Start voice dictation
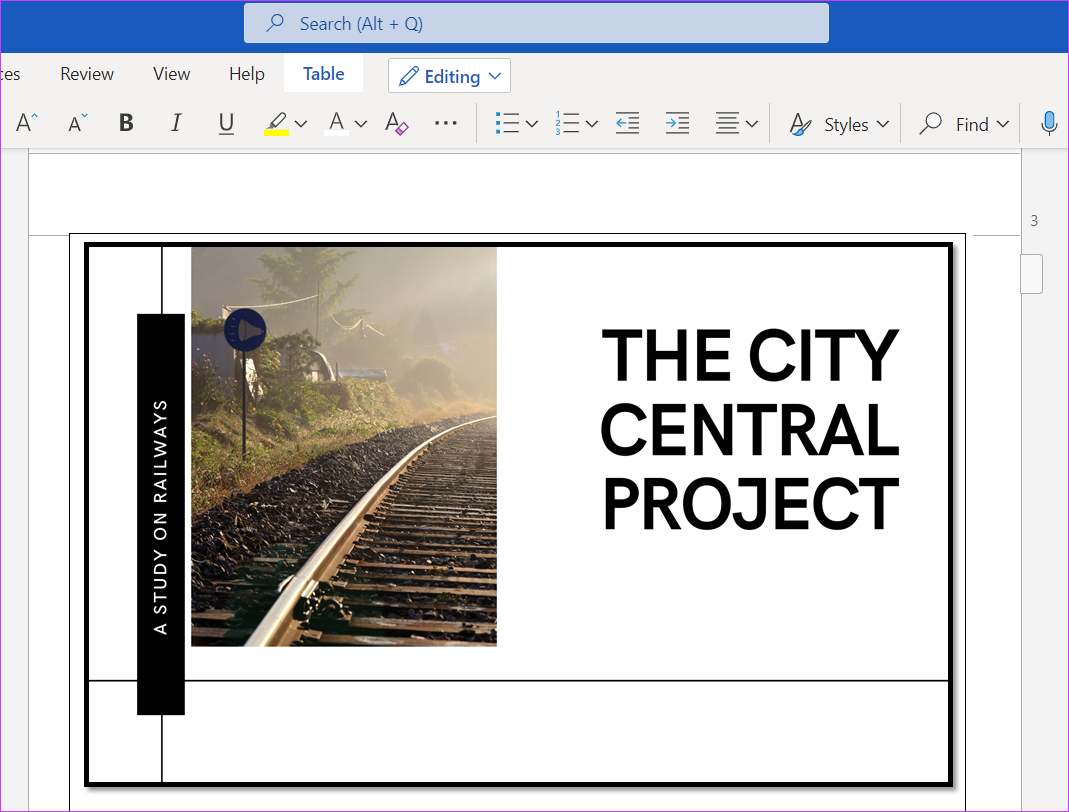Image resolution: width=1069 pixels, height=812 pixels. 1048,122
